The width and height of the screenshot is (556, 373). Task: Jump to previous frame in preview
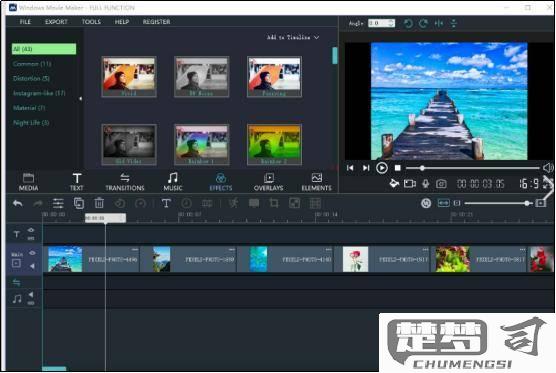[x=350, y=168]
